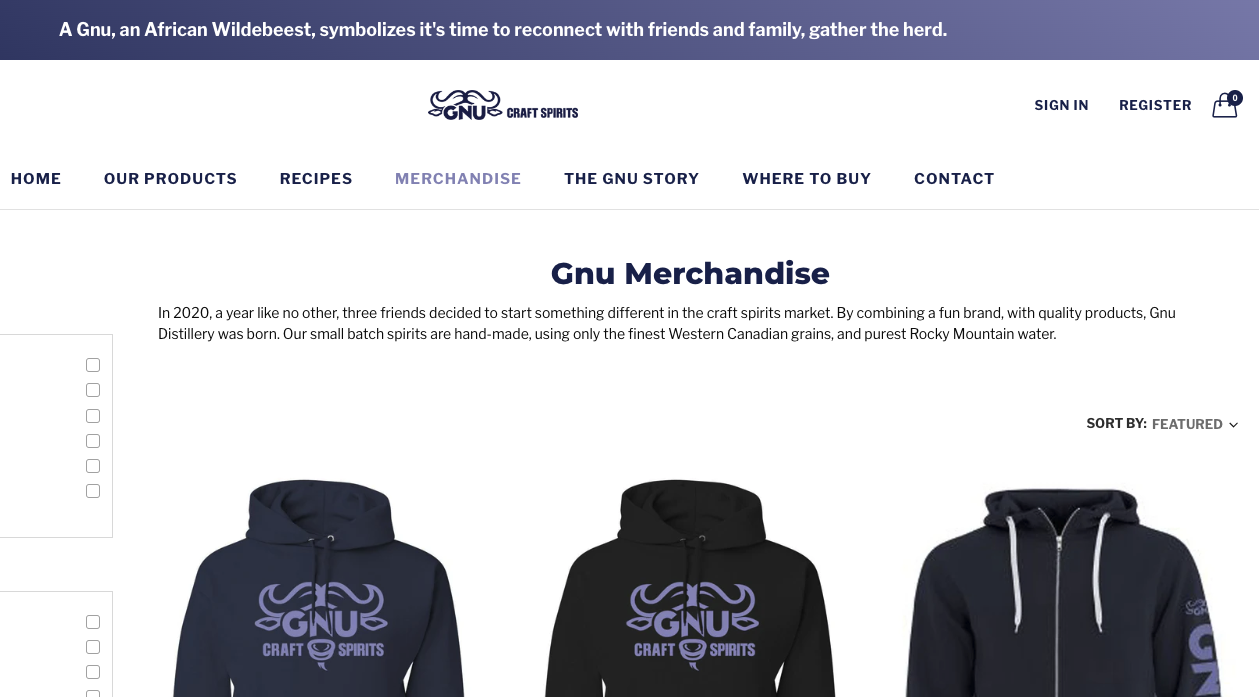View the navy blue Gnu hoodie
Screen dimensions: 1259x697
tap(318, 588)
